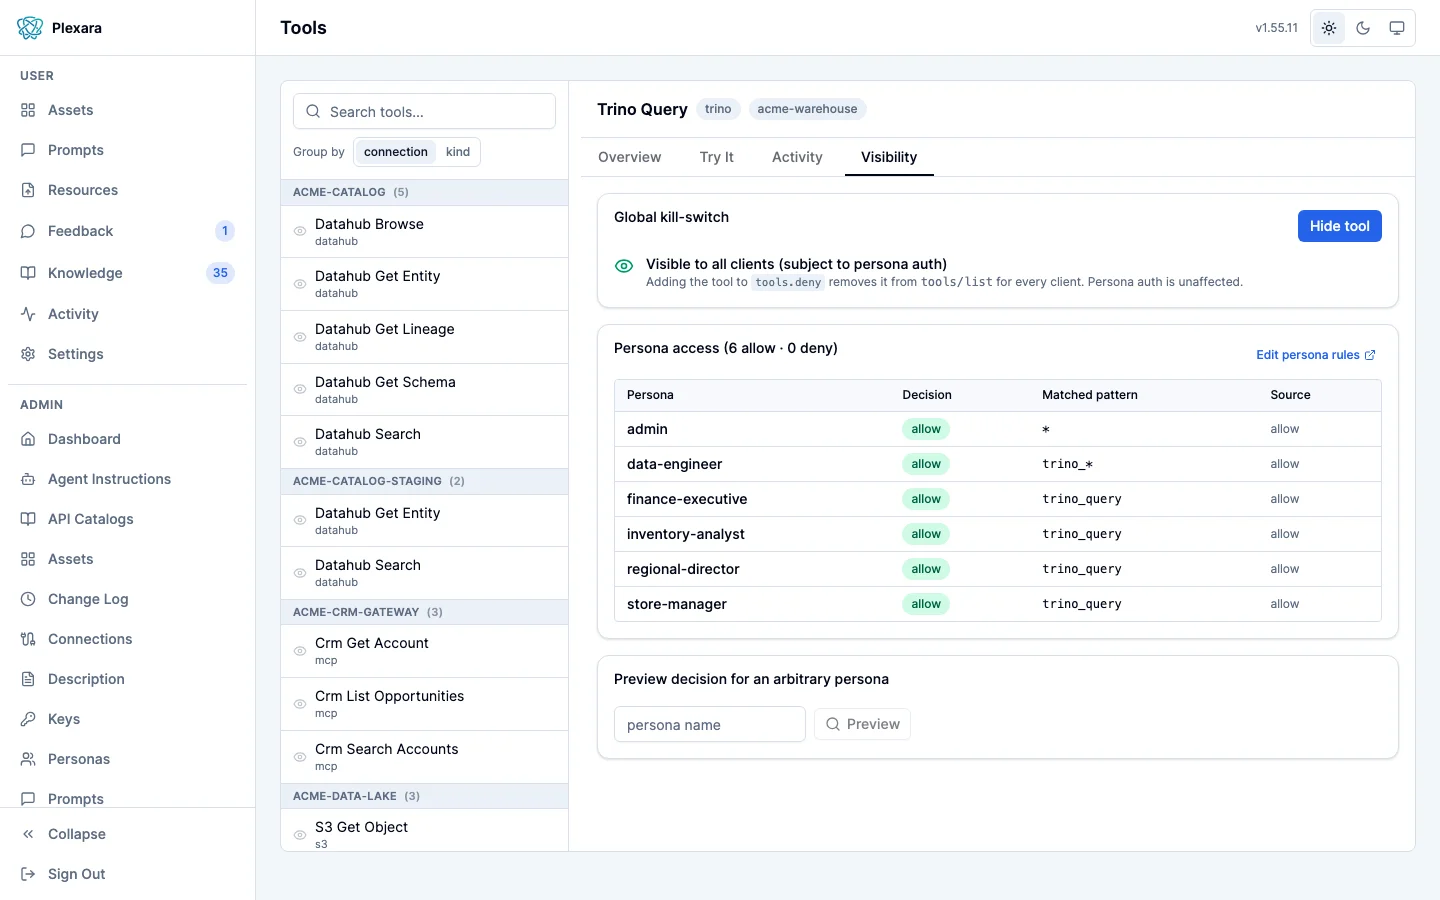Group tools by kind

(458, 152)
